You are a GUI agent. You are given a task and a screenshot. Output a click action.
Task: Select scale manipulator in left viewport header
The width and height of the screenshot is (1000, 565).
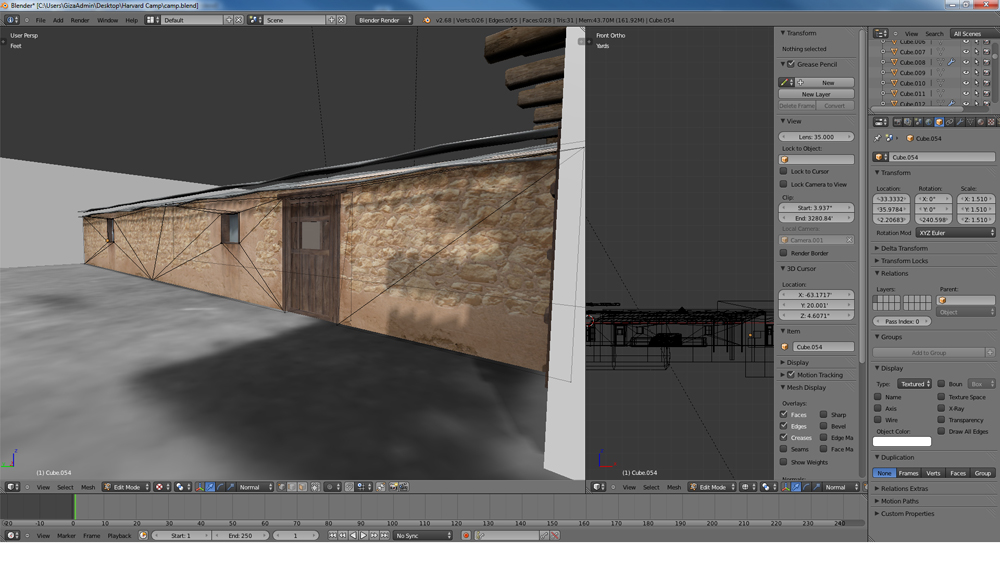(231, 487)
